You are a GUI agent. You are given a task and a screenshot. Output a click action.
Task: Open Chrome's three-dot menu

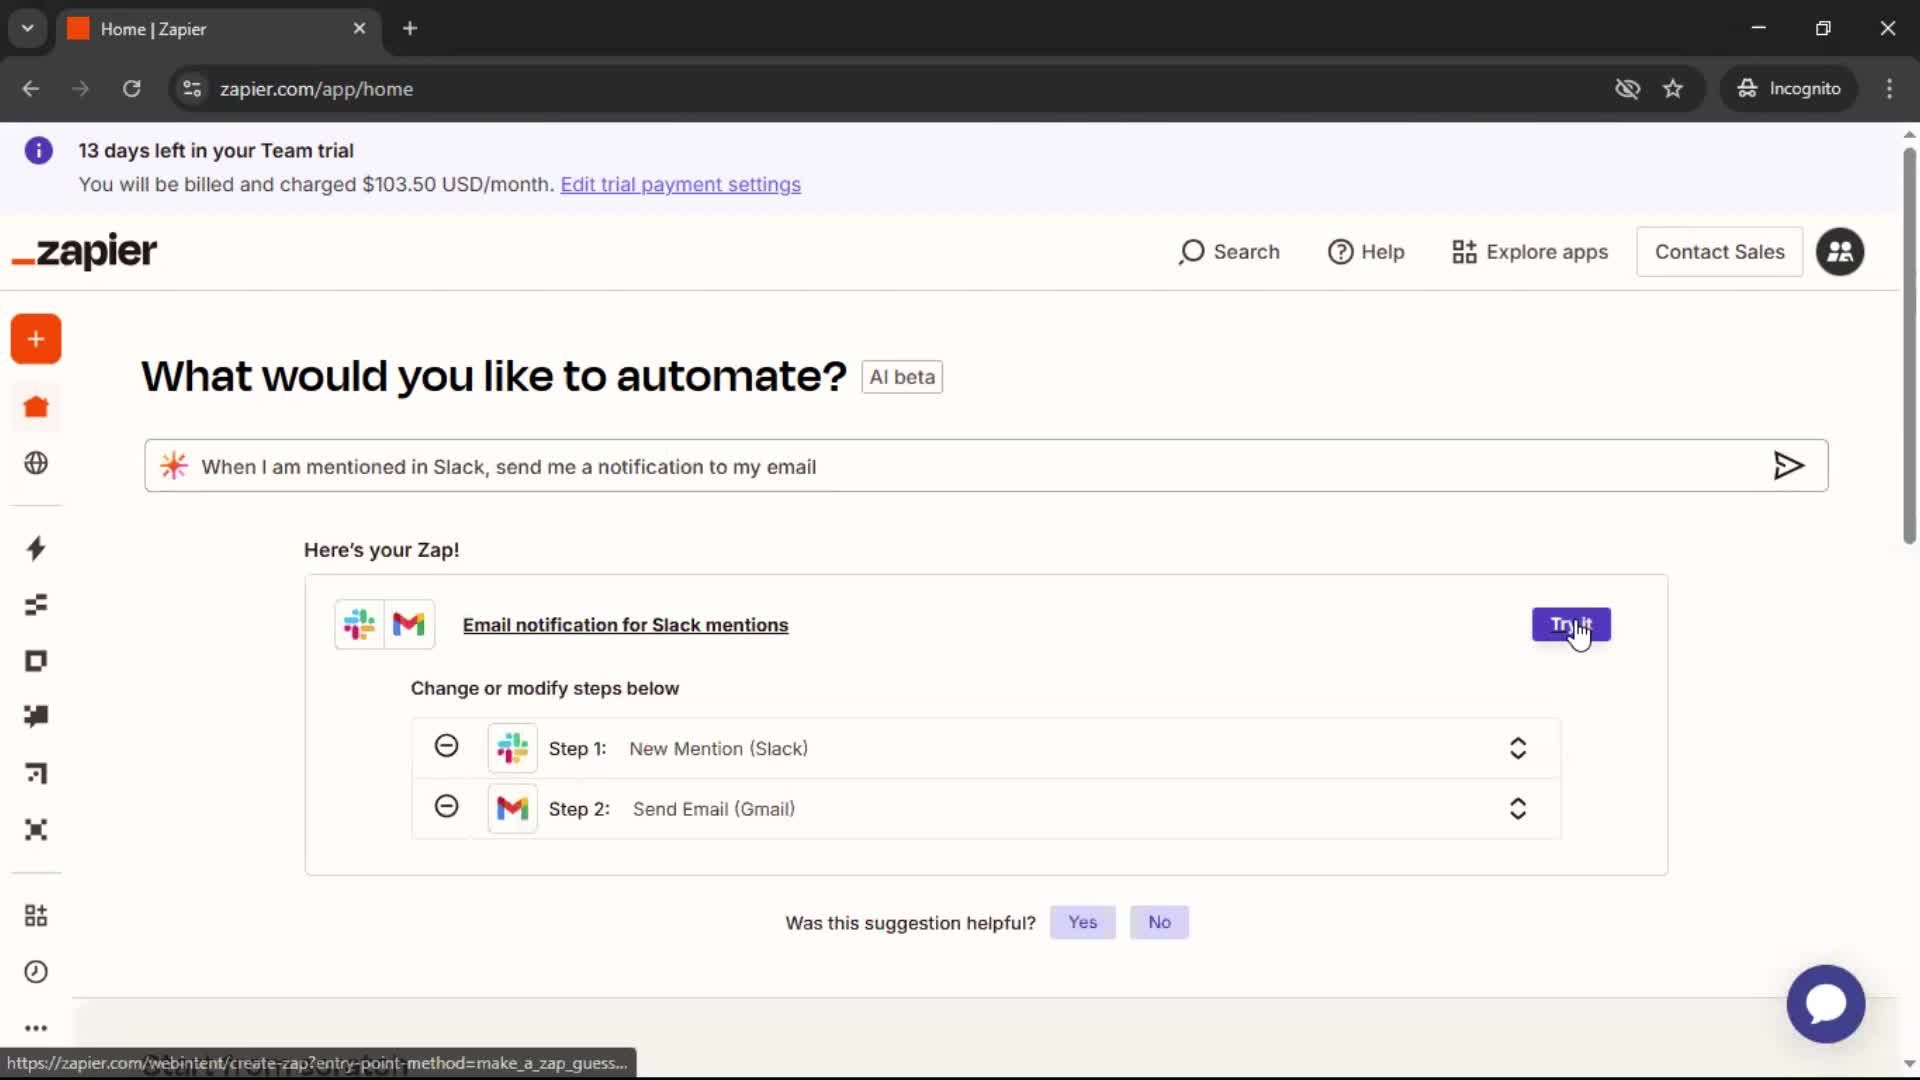[x=1889, y=89]
